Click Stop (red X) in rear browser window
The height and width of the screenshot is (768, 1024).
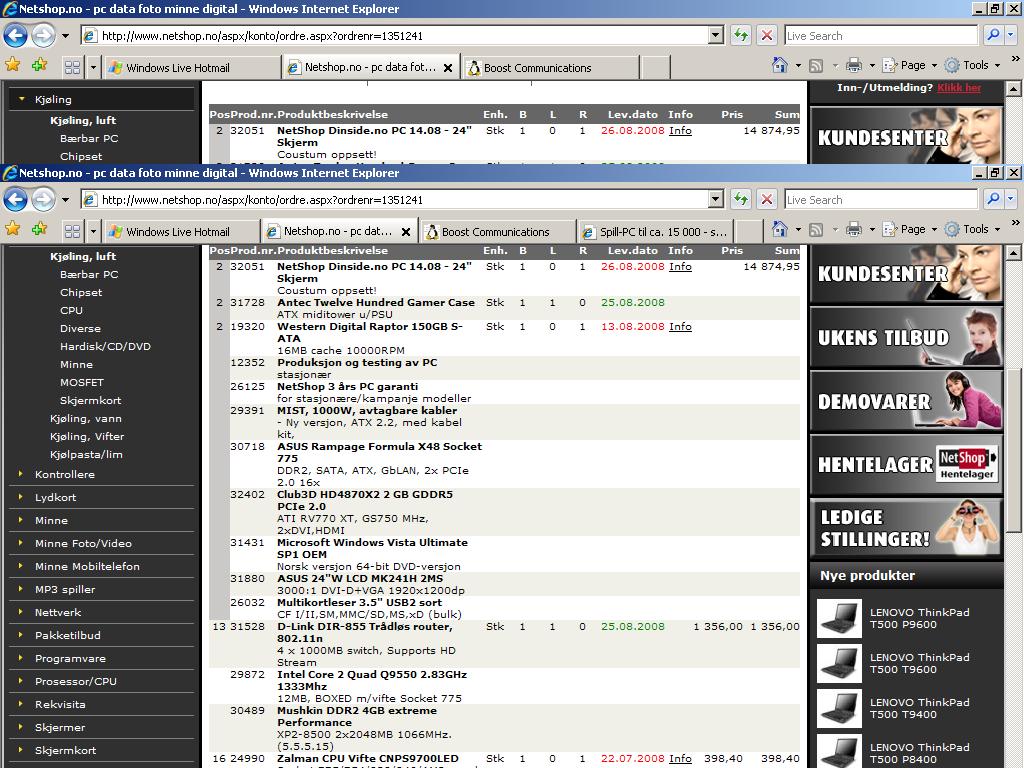(767, 35)
